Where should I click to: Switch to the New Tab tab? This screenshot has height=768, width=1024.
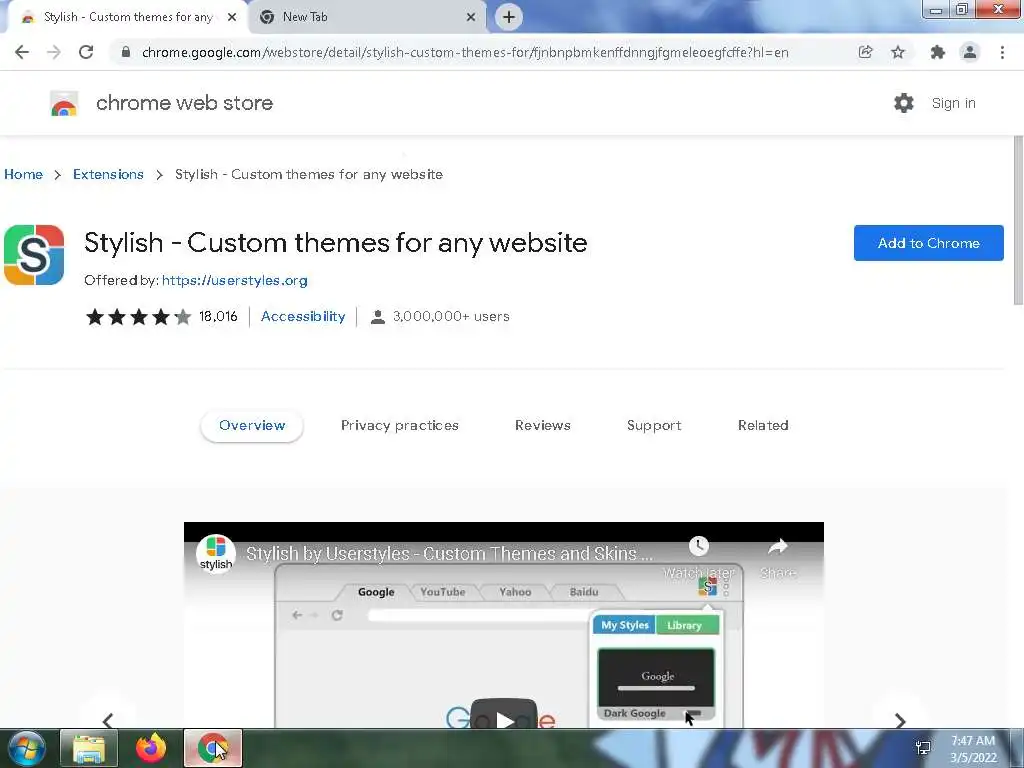click(367, 17)
